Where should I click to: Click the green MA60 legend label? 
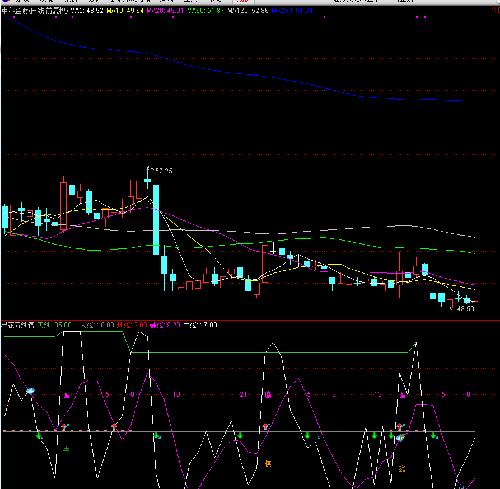pos(206,11)
